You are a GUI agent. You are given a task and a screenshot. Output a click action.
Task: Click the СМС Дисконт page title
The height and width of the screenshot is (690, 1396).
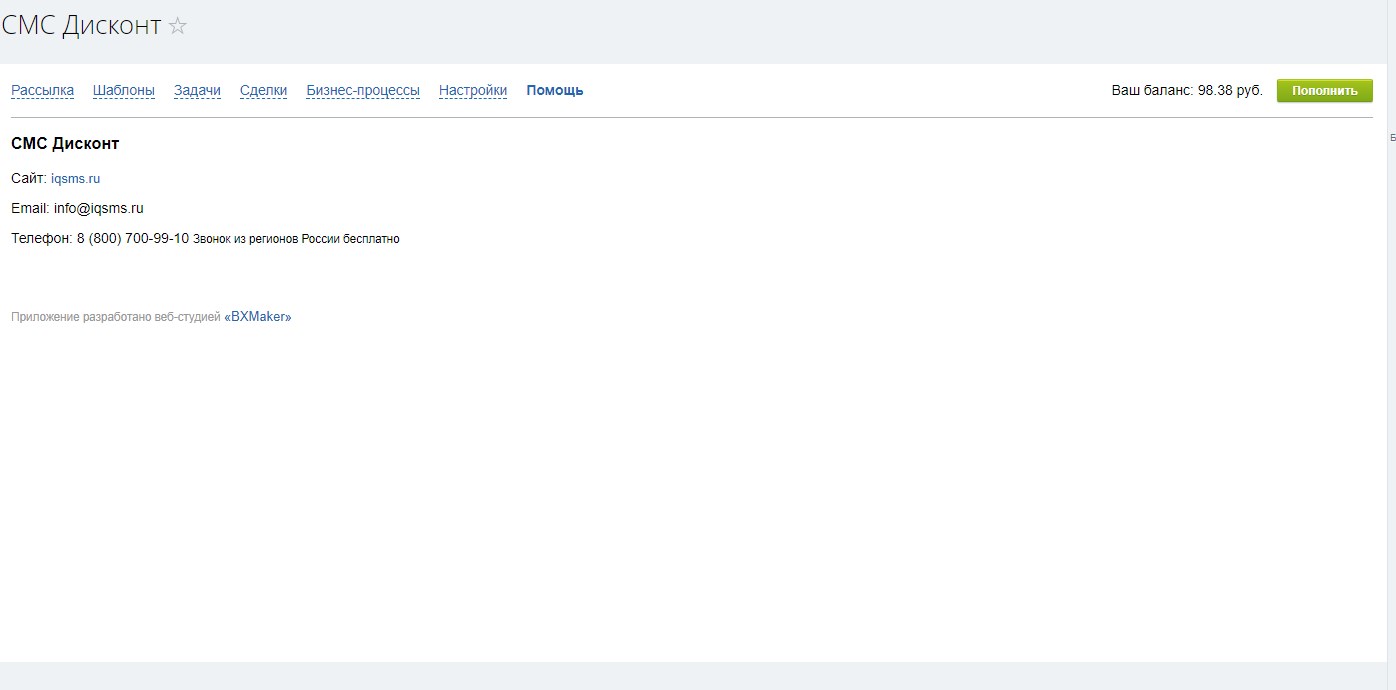[81, 26]
